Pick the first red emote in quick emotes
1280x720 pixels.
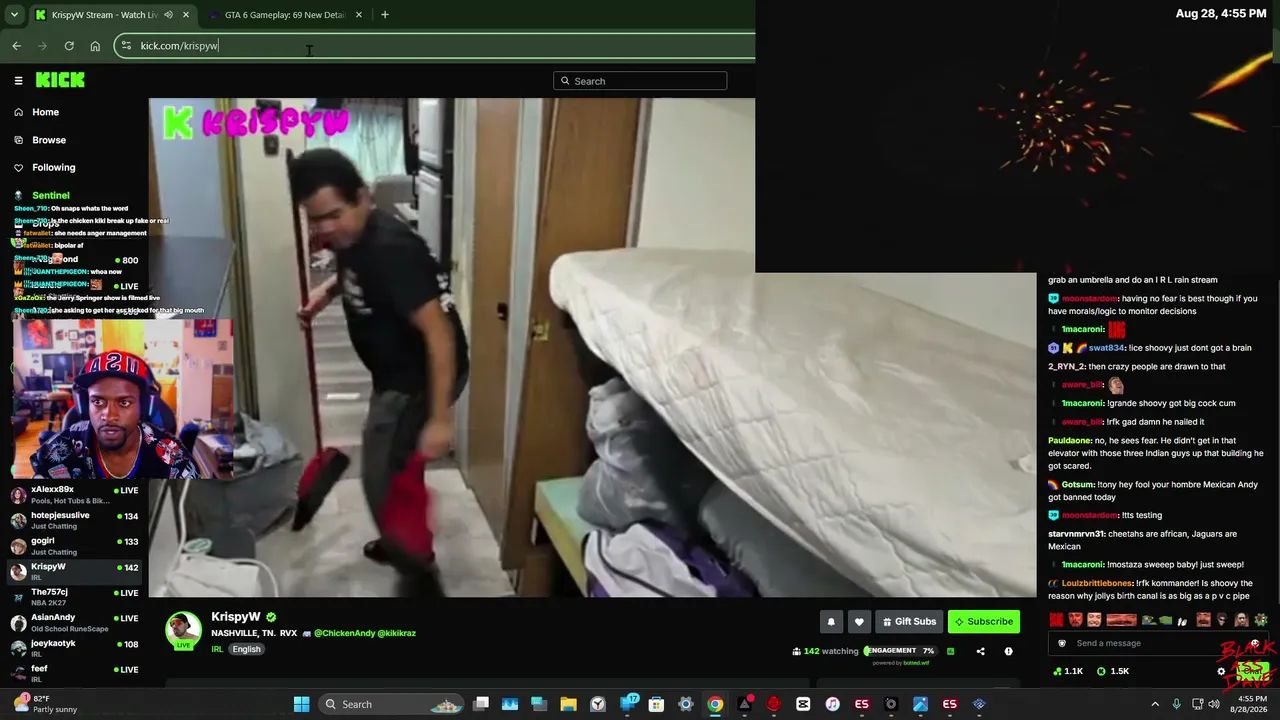point(1056,620)
